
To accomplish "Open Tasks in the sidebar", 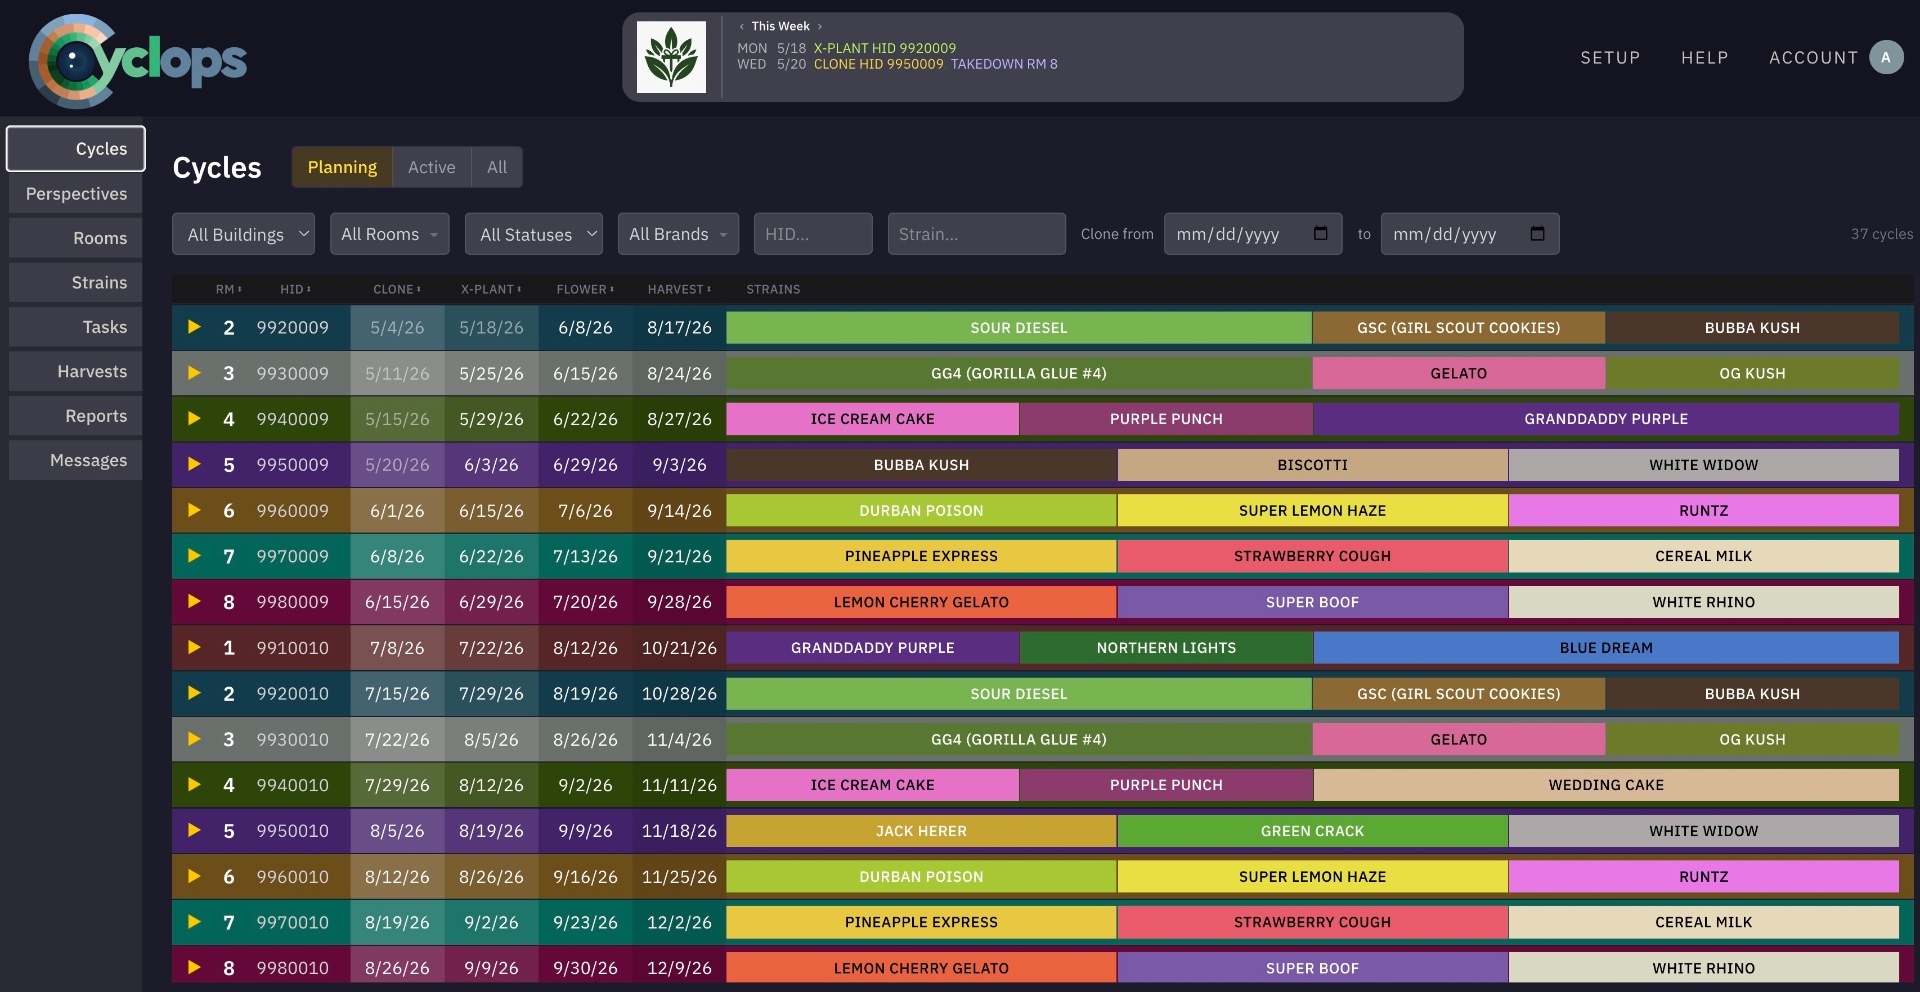I will click(76, 327).
